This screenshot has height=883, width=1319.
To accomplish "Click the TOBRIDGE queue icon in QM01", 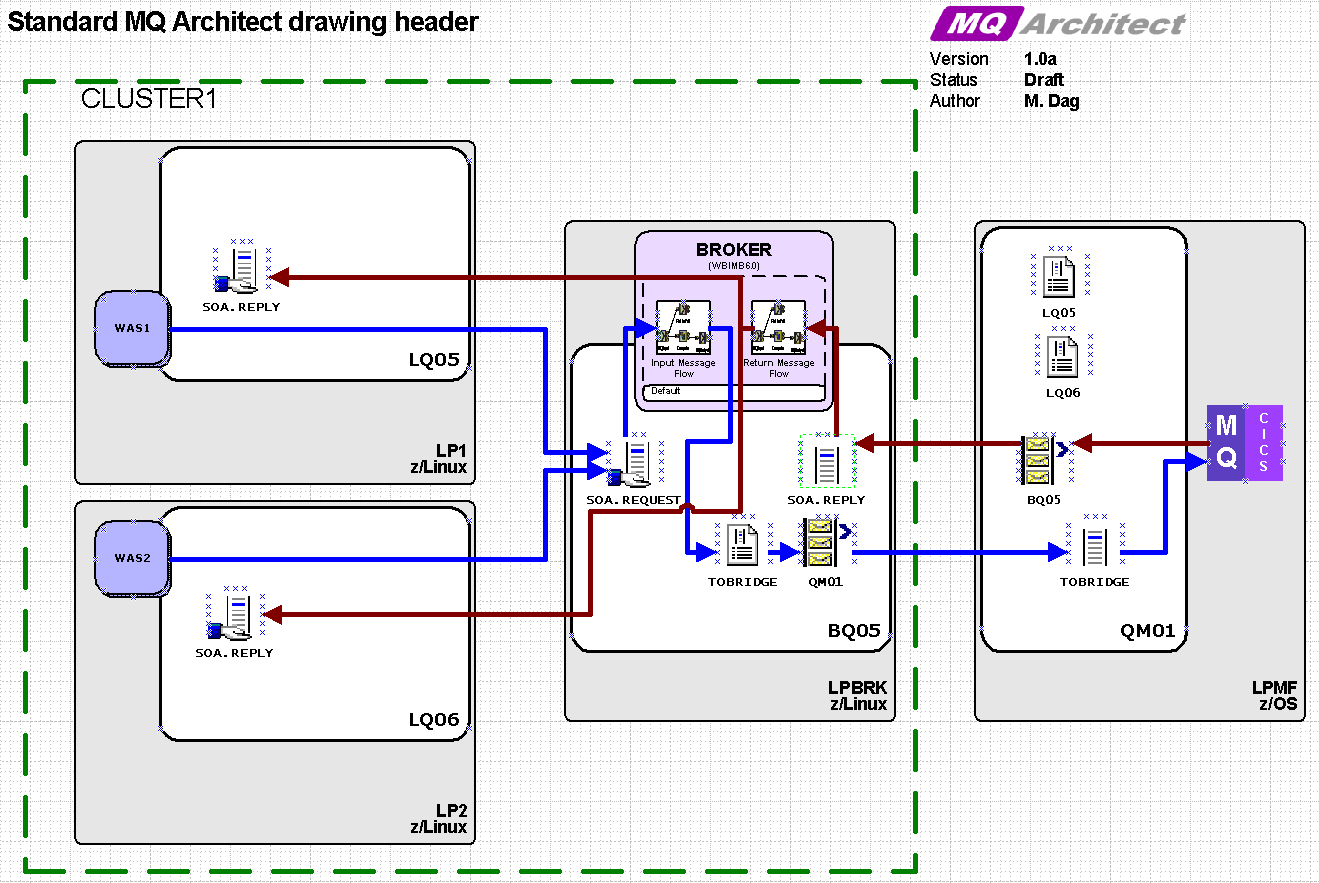I will [x=1094, y=547].
